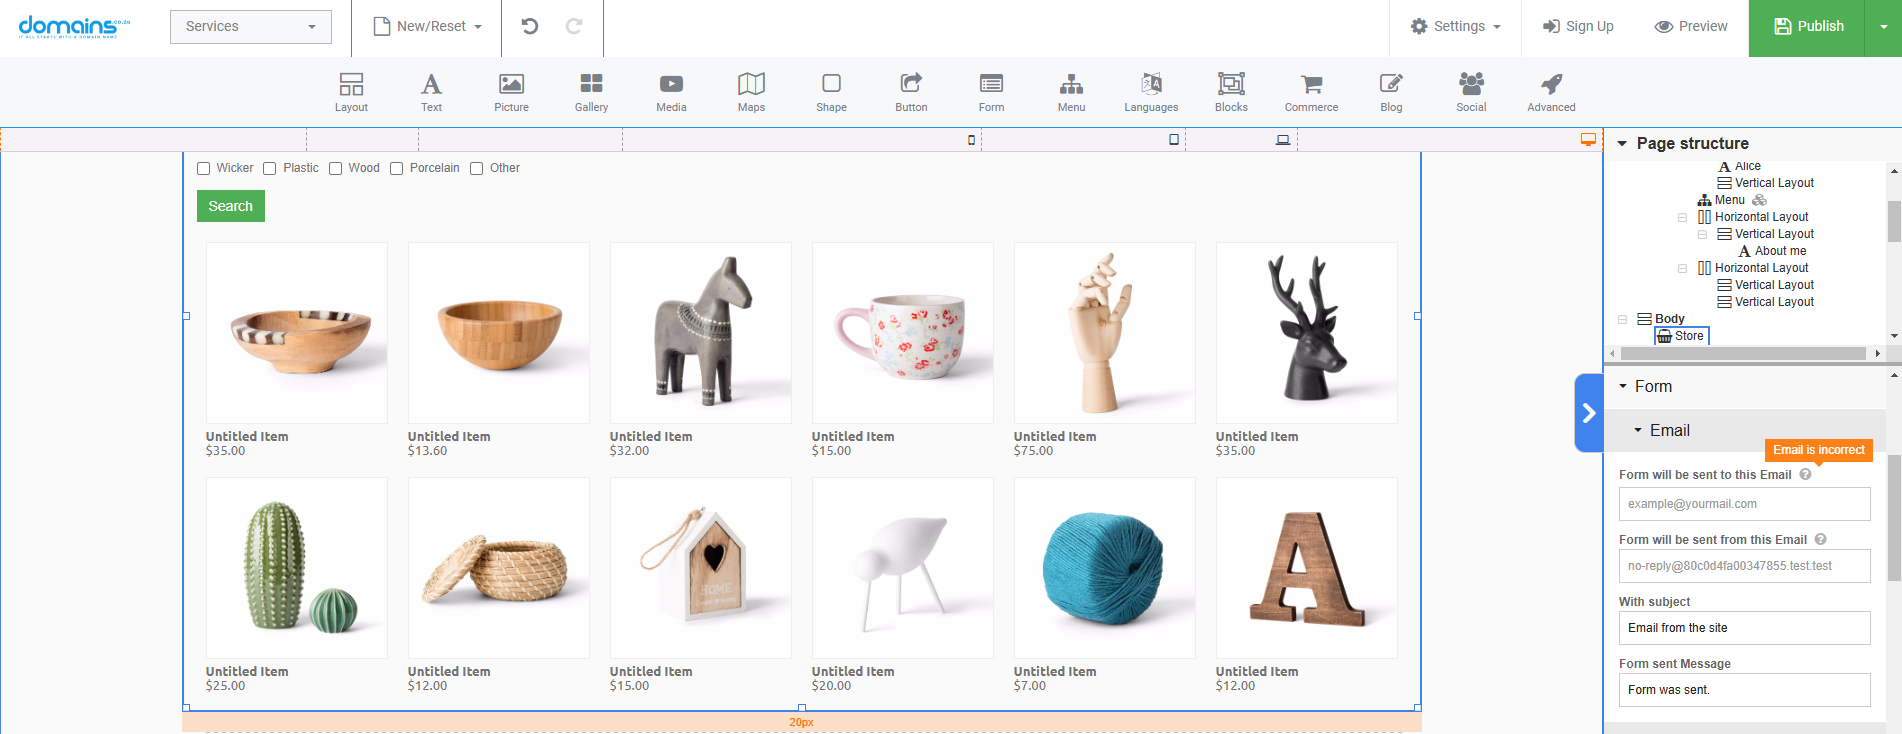Expand the Settings dropdown menu

(x=1455, y=26)
